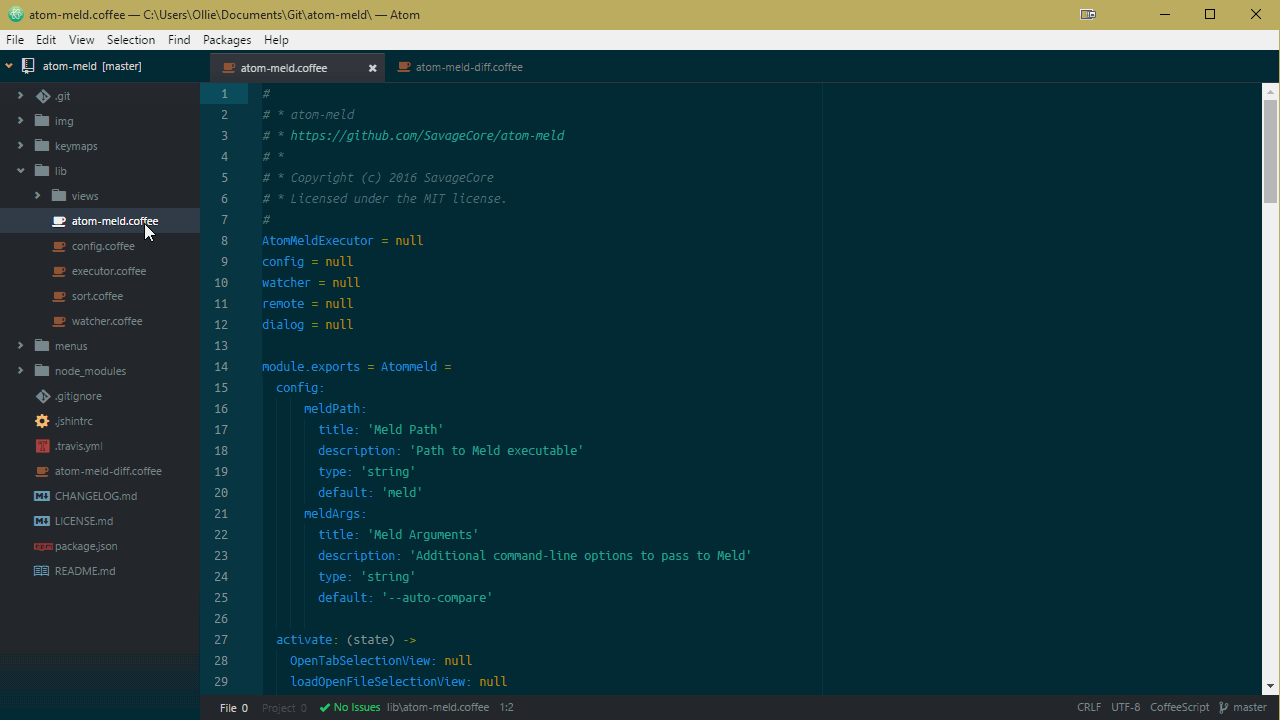Click the master branch label in status bar

[1250, 707]
